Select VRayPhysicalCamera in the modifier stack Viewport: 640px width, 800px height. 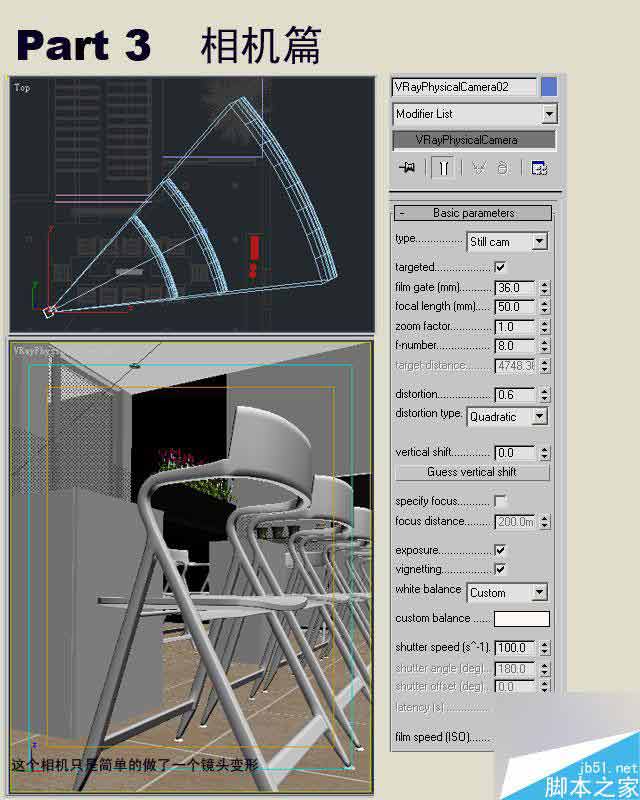[x=474, y=140]
